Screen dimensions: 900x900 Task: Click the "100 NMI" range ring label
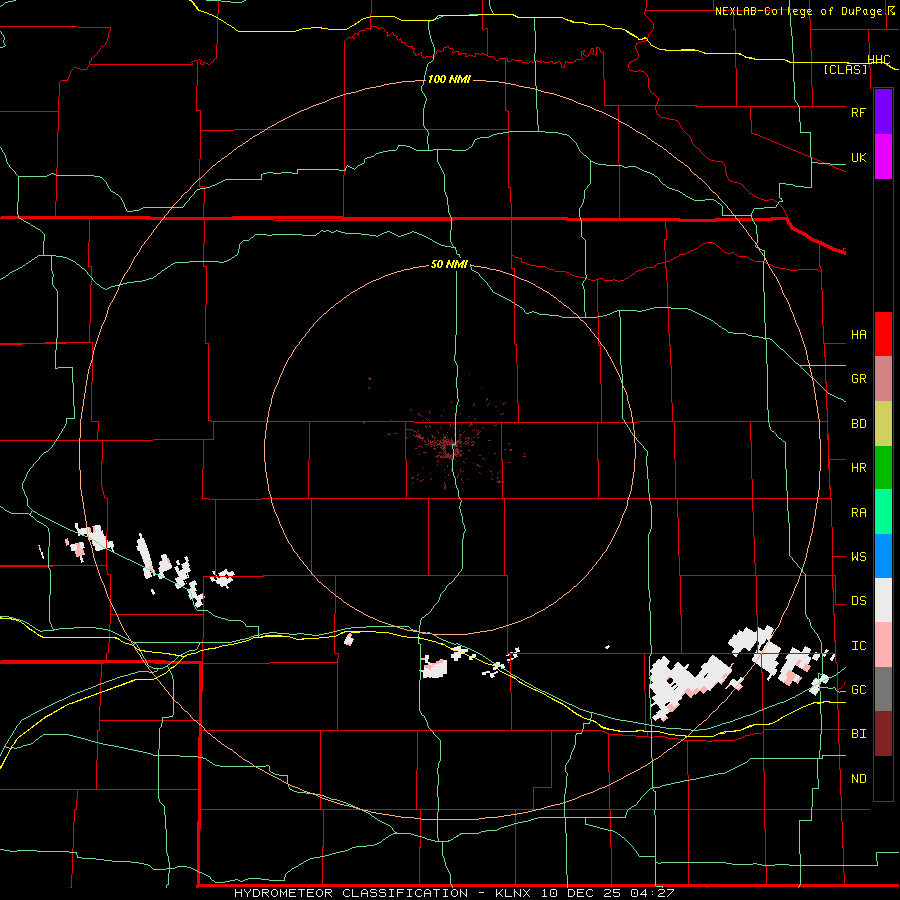pos(449,79)
